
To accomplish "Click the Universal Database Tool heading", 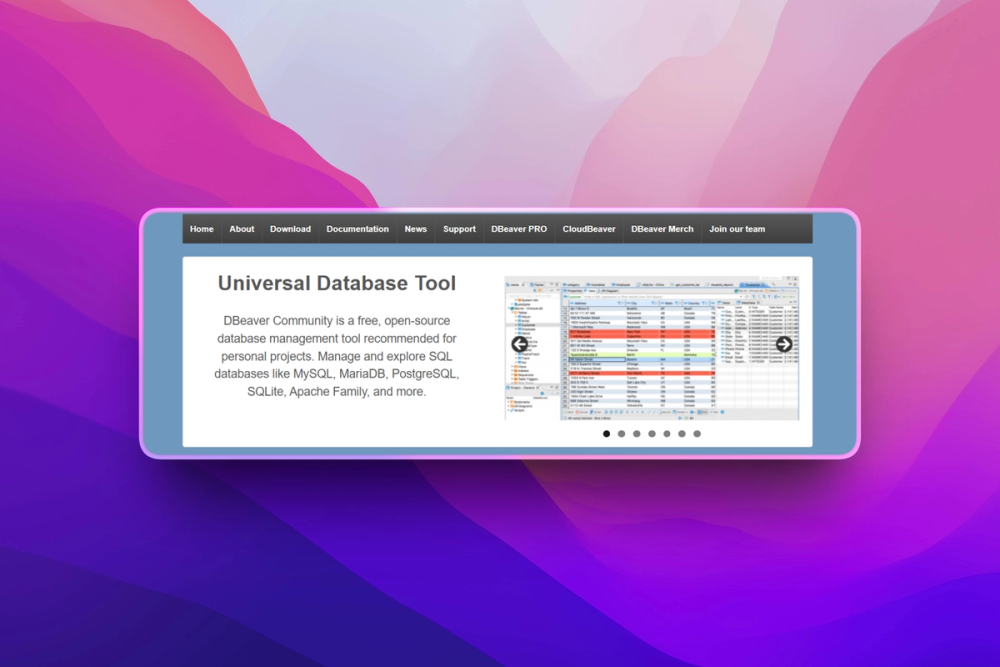I will point(337,283).
